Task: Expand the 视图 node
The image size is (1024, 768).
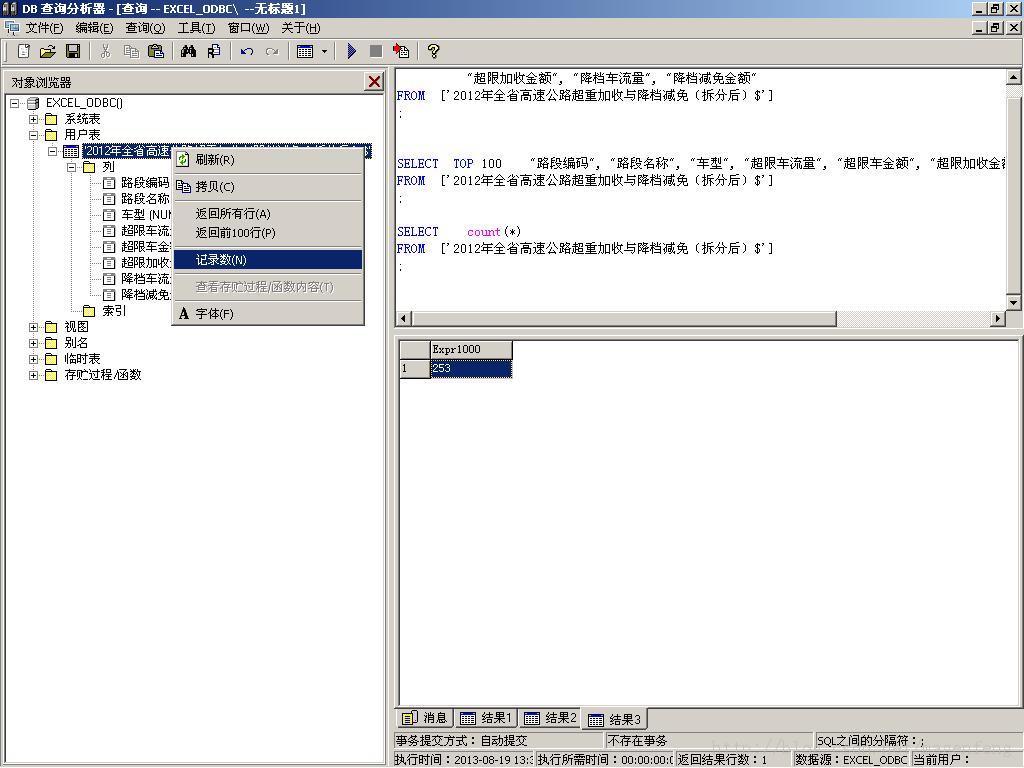Action: point(33,327)
